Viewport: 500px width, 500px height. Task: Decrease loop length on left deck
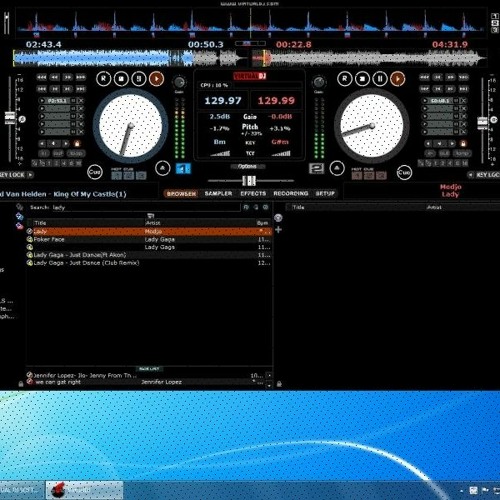point(42,144)
